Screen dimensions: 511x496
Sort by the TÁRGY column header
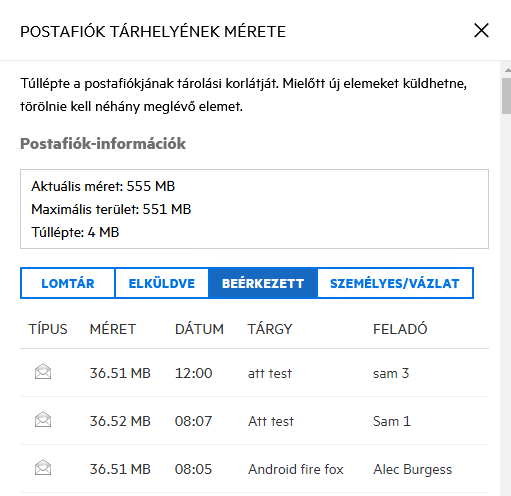[x=270, y=329]
